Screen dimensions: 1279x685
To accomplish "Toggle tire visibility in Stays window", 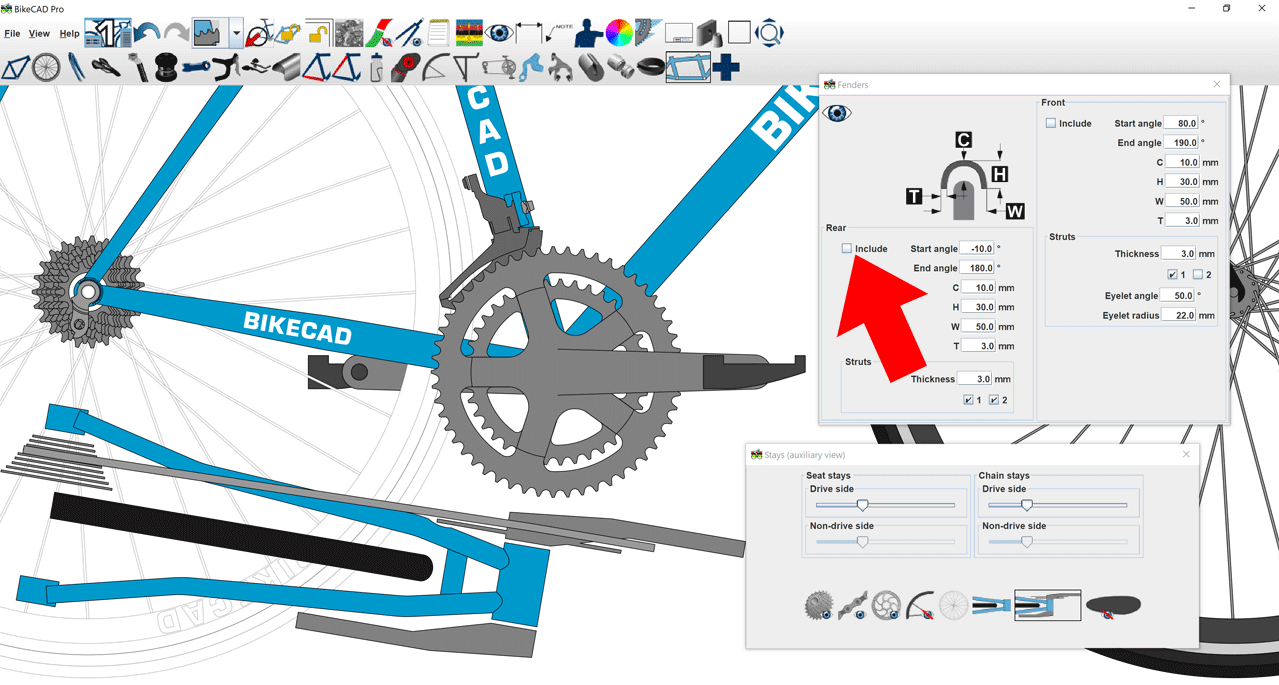I will coord(1112,606).
